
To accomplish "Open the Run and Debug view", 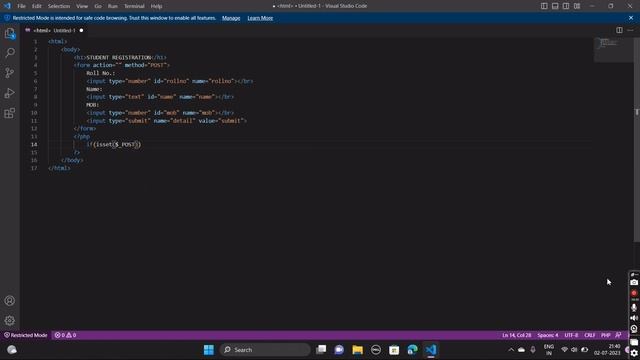I will [10, 93].
